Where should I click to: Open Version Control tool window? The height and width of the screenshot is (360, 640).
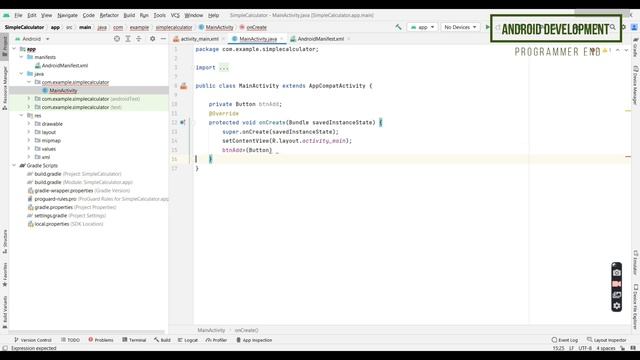[33, 340]
